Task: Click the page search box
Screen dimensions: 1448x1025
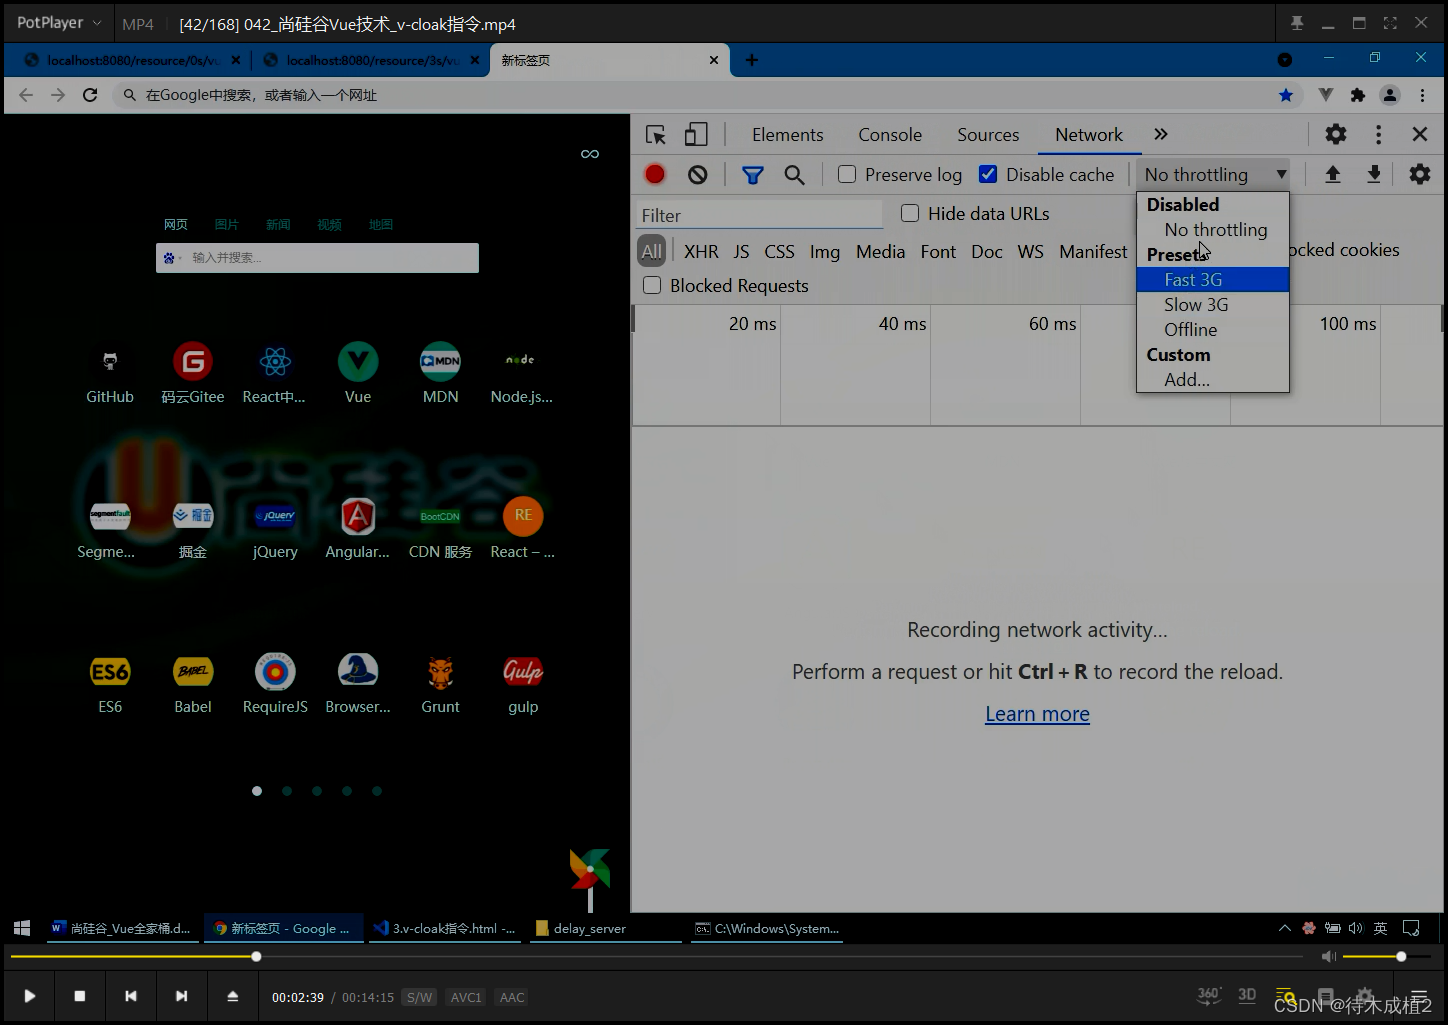Action: (x=317, y=257)
